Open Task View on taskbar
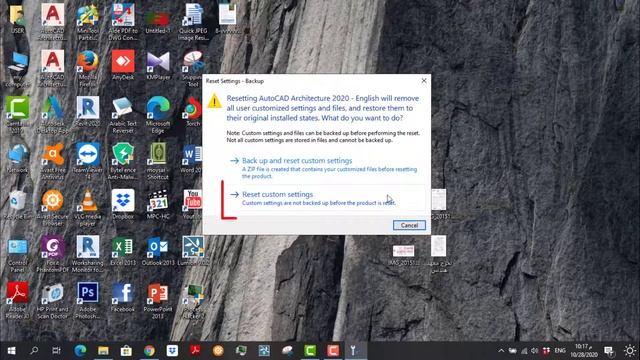640x360 pixels. coord(56,351)
